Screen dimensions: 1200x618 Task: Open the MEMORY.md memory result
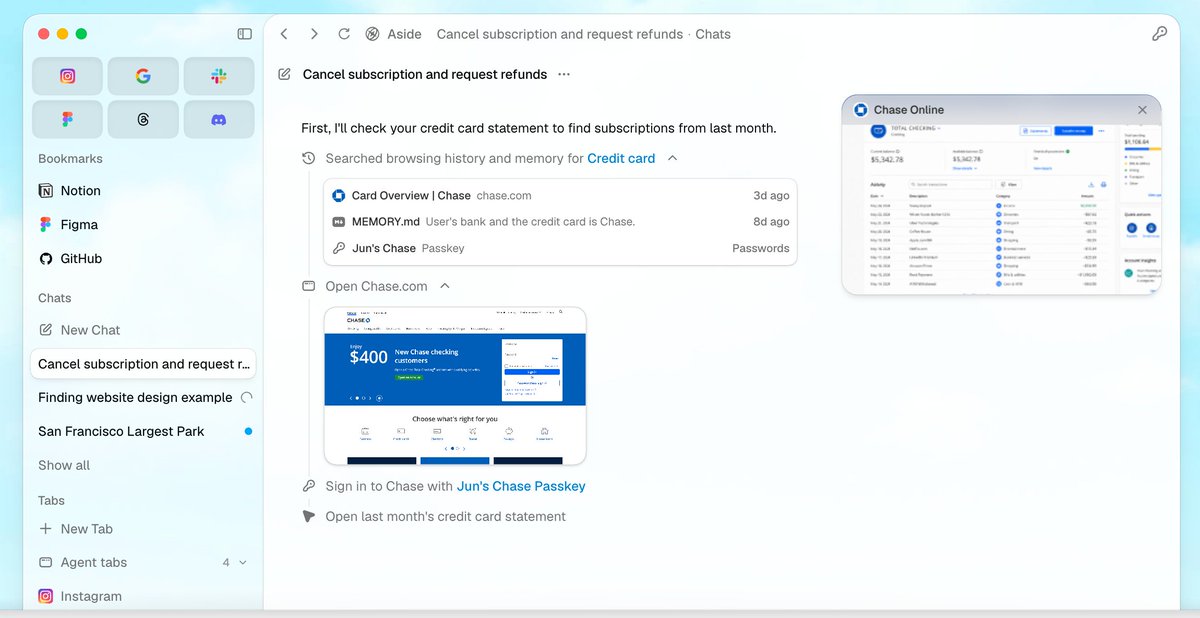point(560,222)
